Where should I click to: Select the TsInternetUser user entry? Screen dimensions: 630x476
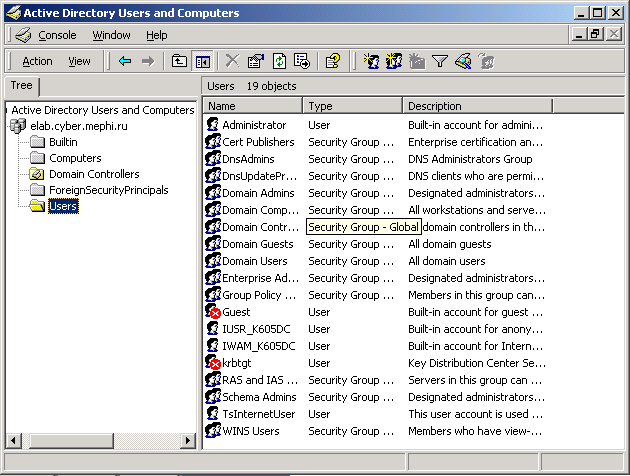(x=259, y=414)
